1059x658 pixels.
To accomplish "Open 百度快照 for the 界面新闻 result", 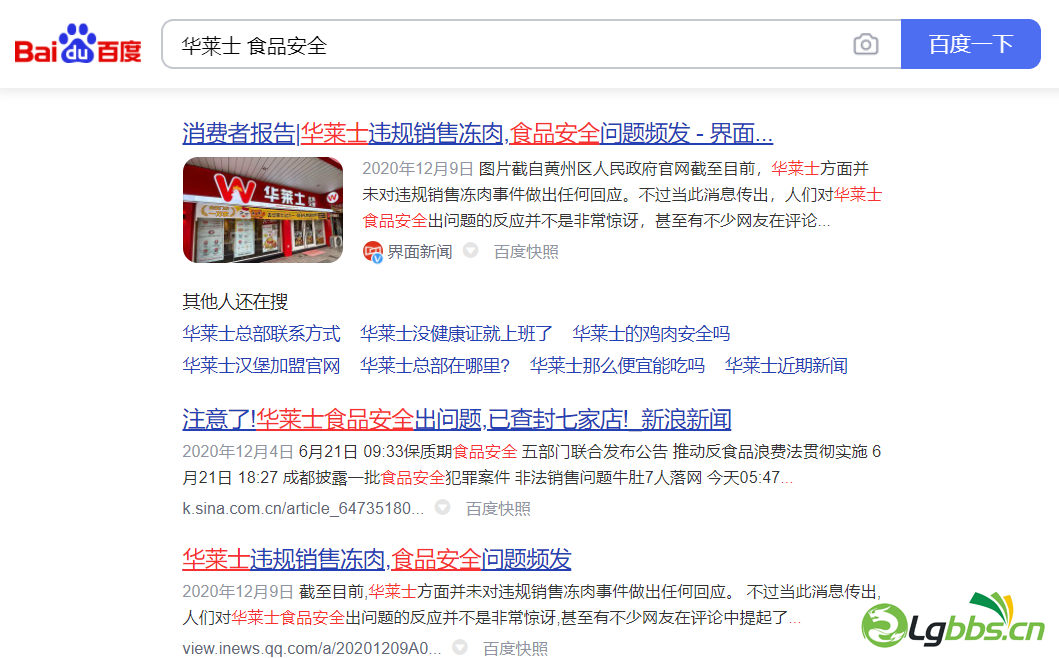I will [x=526, y=252].
